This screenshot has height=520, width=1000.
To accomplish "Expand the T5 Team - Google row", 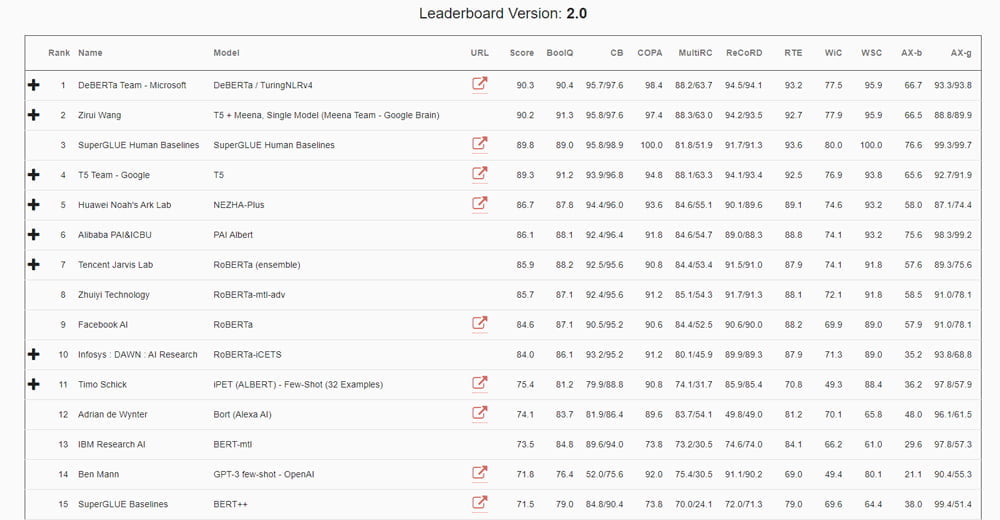I will coord(34,175).
